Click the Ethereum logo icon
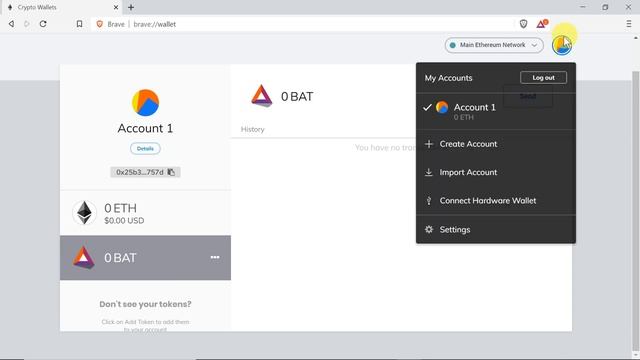 (x=84, y=213)
